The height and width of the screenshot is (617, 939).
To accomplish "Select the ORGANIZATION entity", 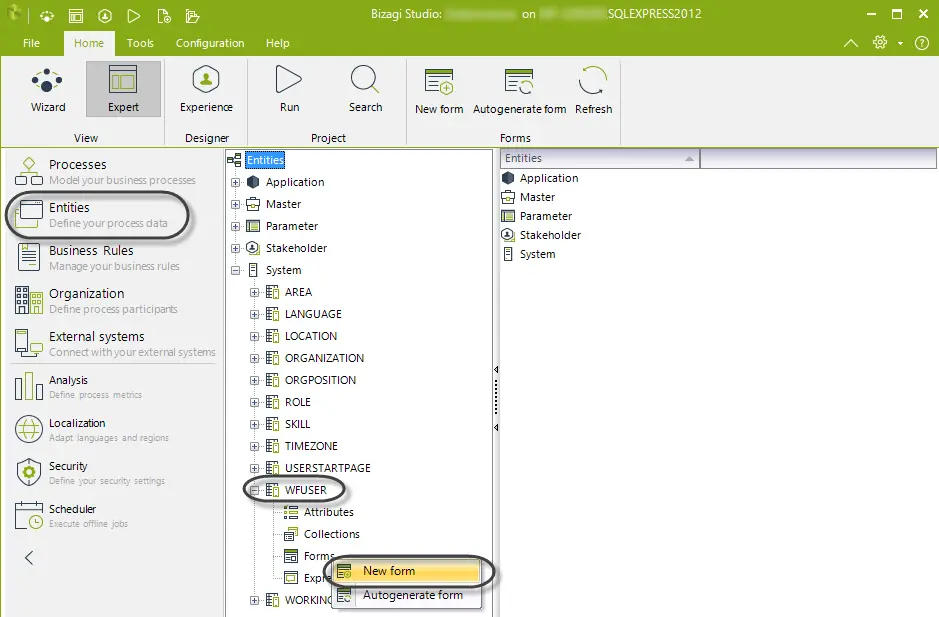I will (x=324, y=358).
